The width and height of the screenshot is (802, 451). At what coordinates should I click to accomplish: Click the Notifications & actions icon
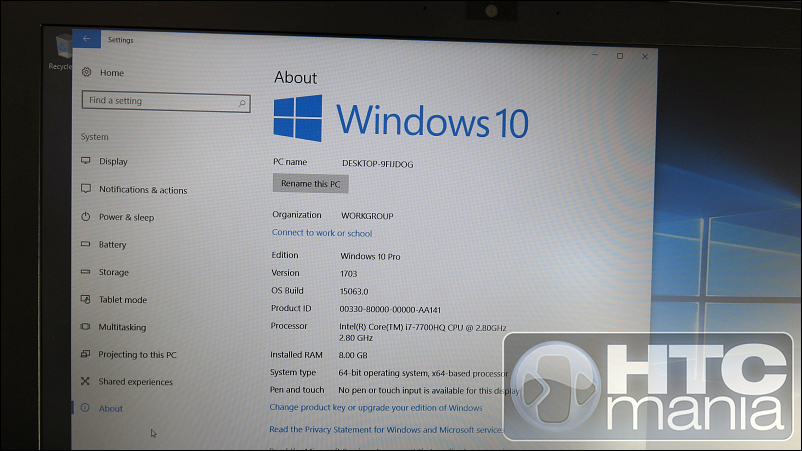pyautogui.click(x=86, y=189)
